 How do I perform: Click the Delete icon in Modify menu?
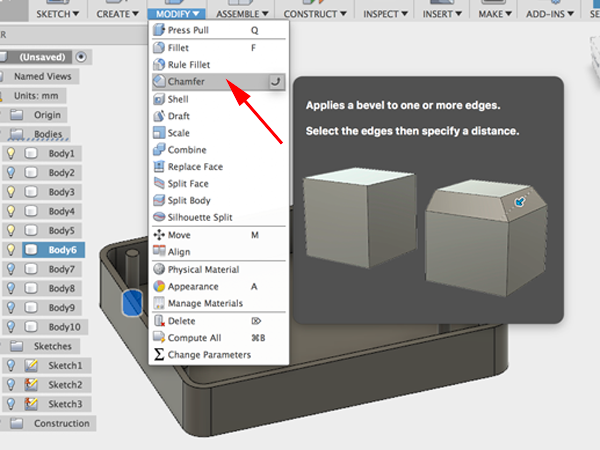[159, 321]
